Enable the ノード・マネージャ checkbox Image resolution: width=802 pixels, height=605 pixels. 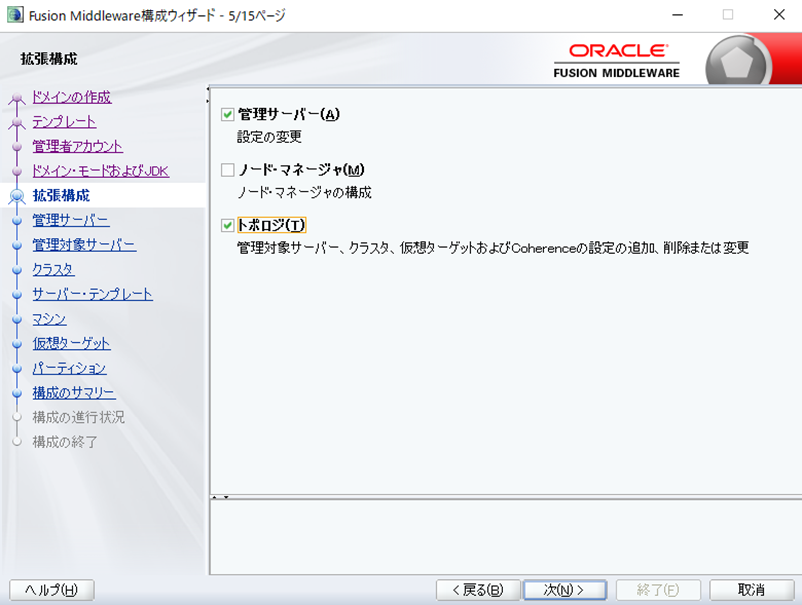click(x=228, y=170)
